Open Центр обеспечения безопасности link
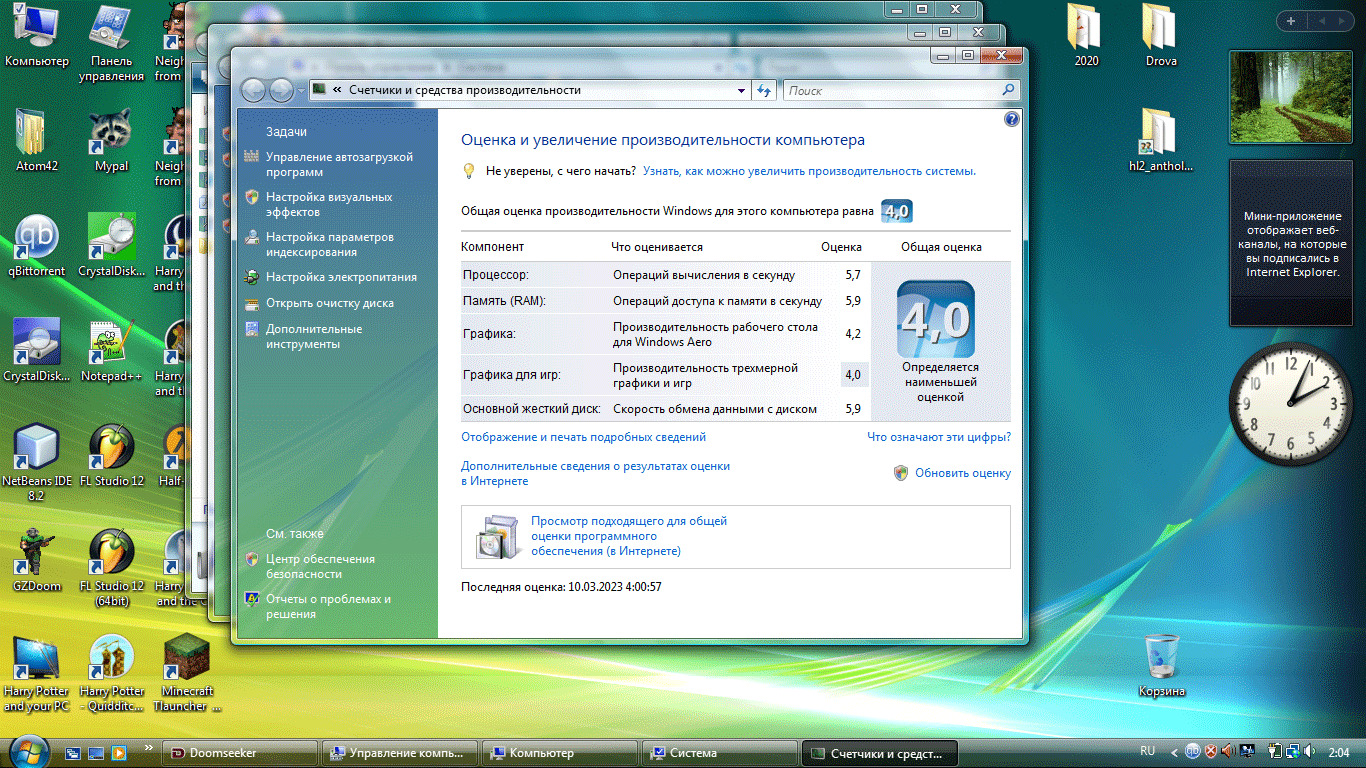This screenshot has height=768, width=1366. click(x=320, y=566)
